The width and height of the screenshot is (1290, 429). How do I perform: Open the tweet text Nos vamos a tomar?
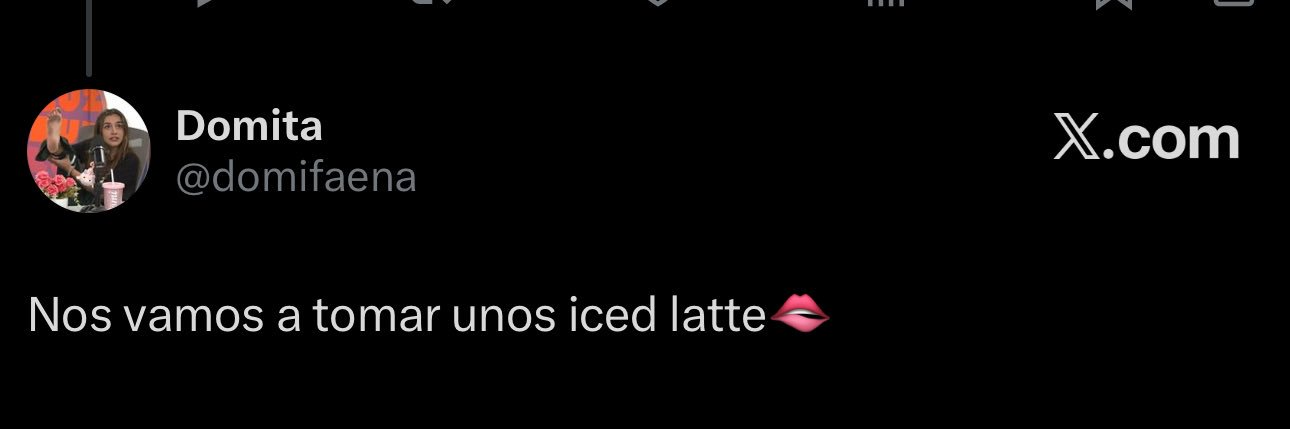[234, 315]
